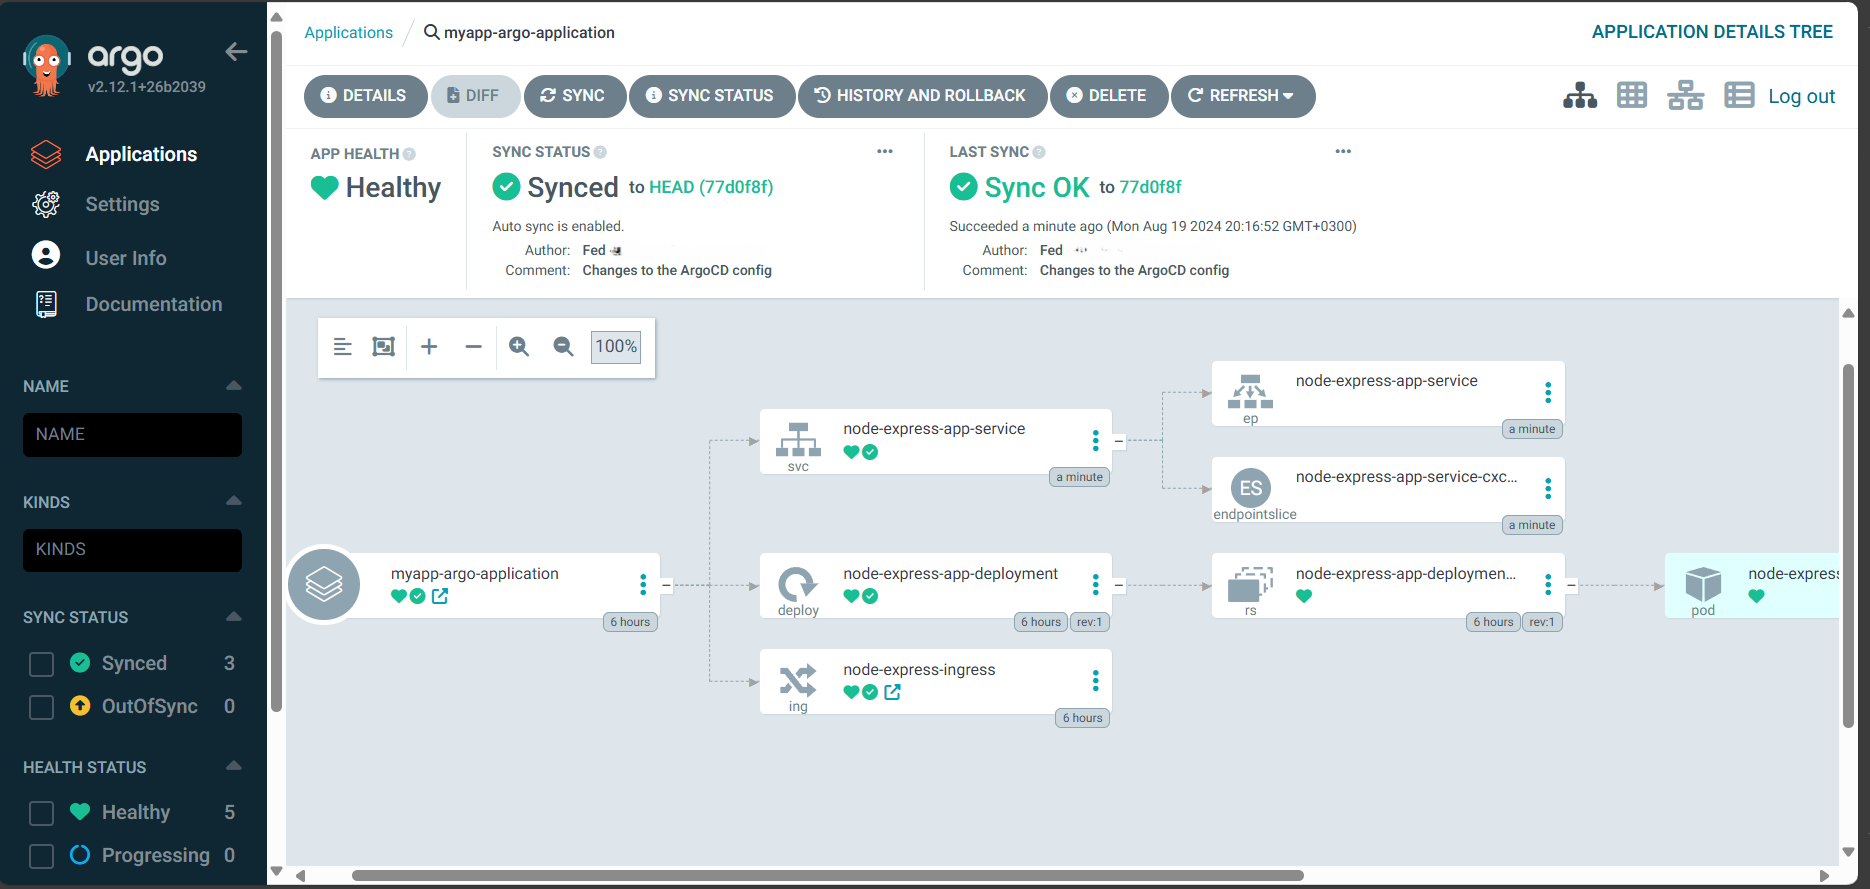The width and height of the screenshot is (1870, 889).
Task: Select the svc service icon
Action: [x=798, y=440]
